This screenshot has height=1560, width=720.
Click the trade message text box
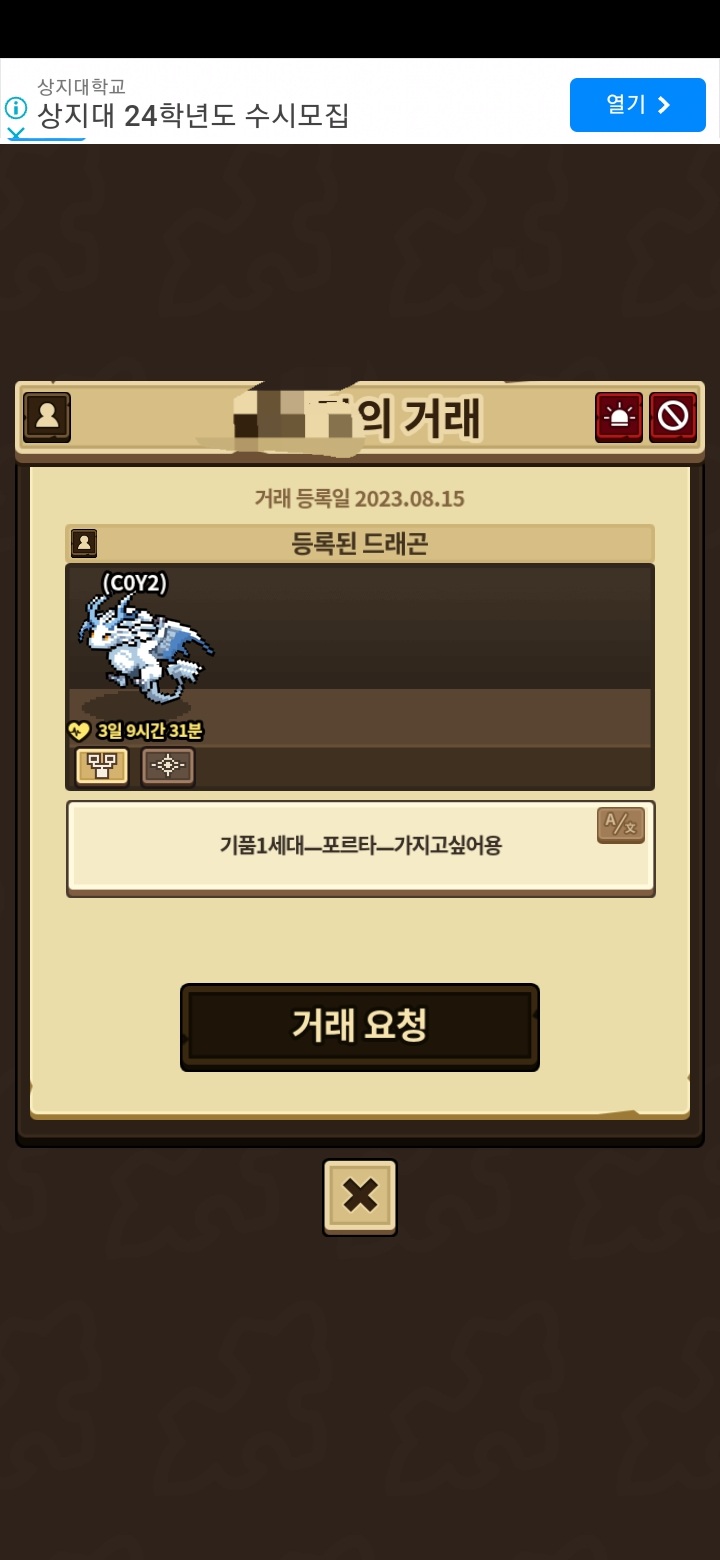[360, 846]
